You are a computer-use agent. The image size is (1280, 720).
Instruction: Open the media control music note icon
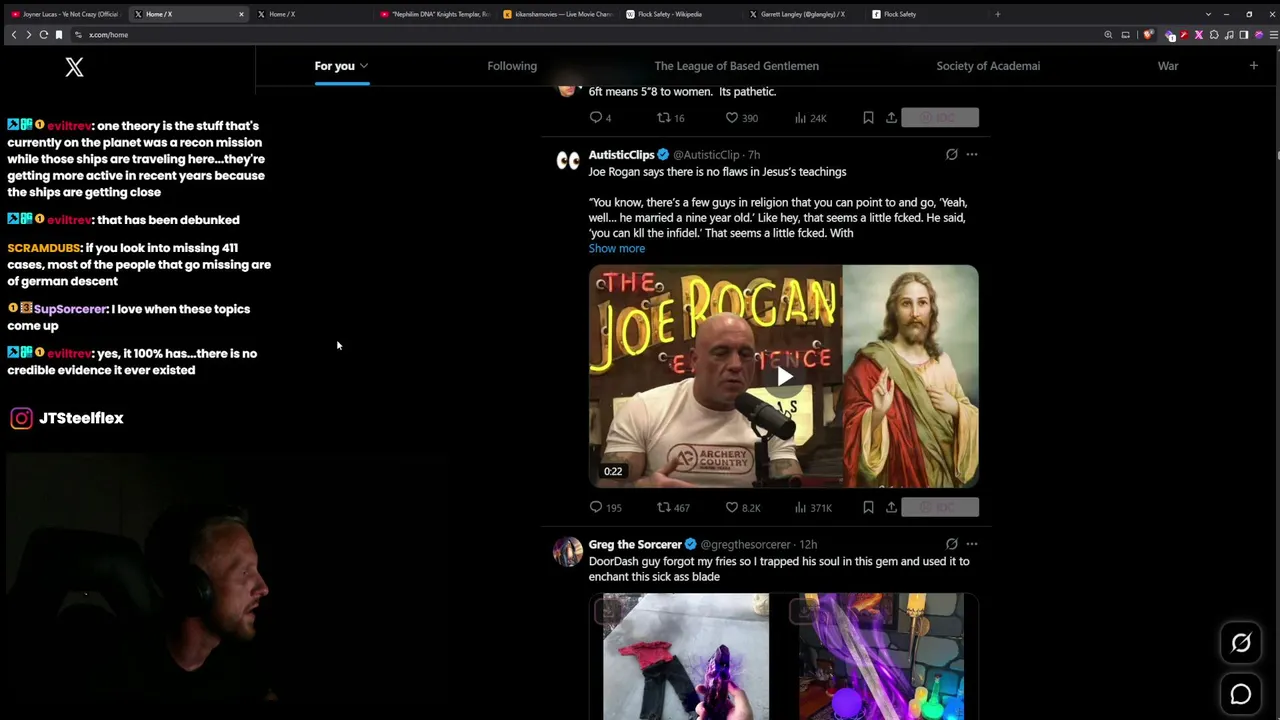(1229, 35)
